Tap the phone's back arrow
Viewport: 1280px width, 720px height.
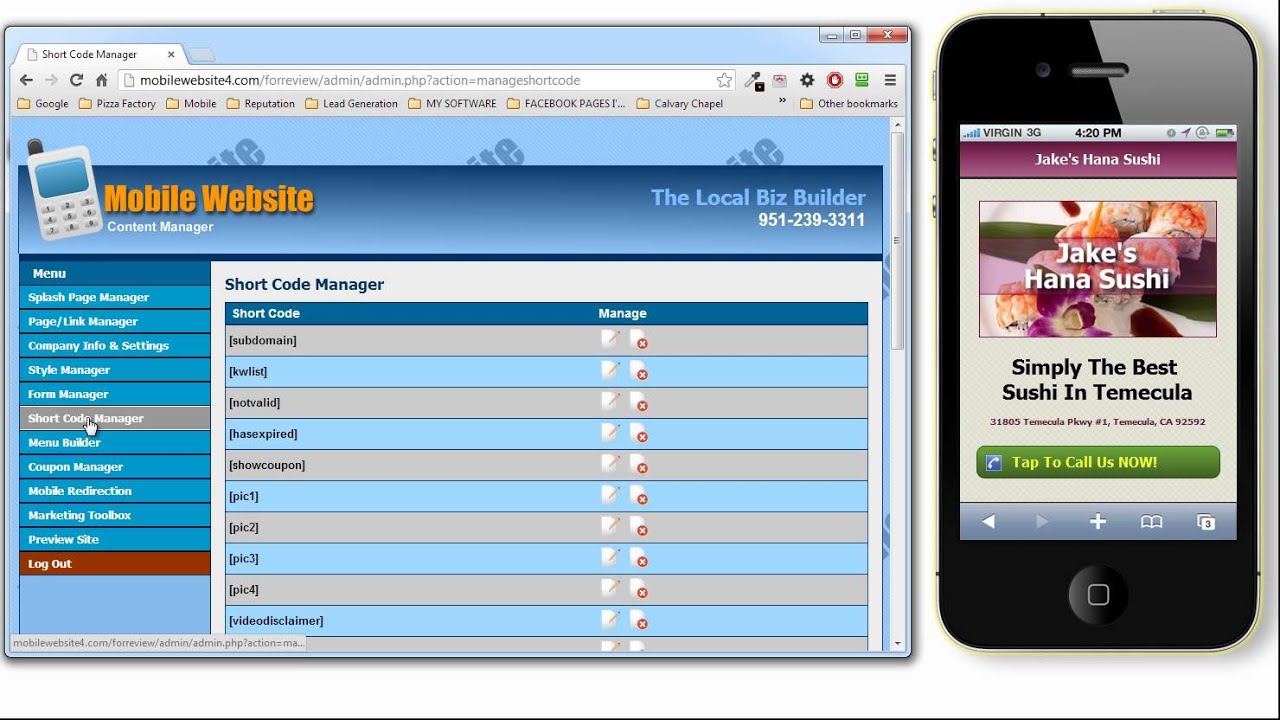pos(988,521)
